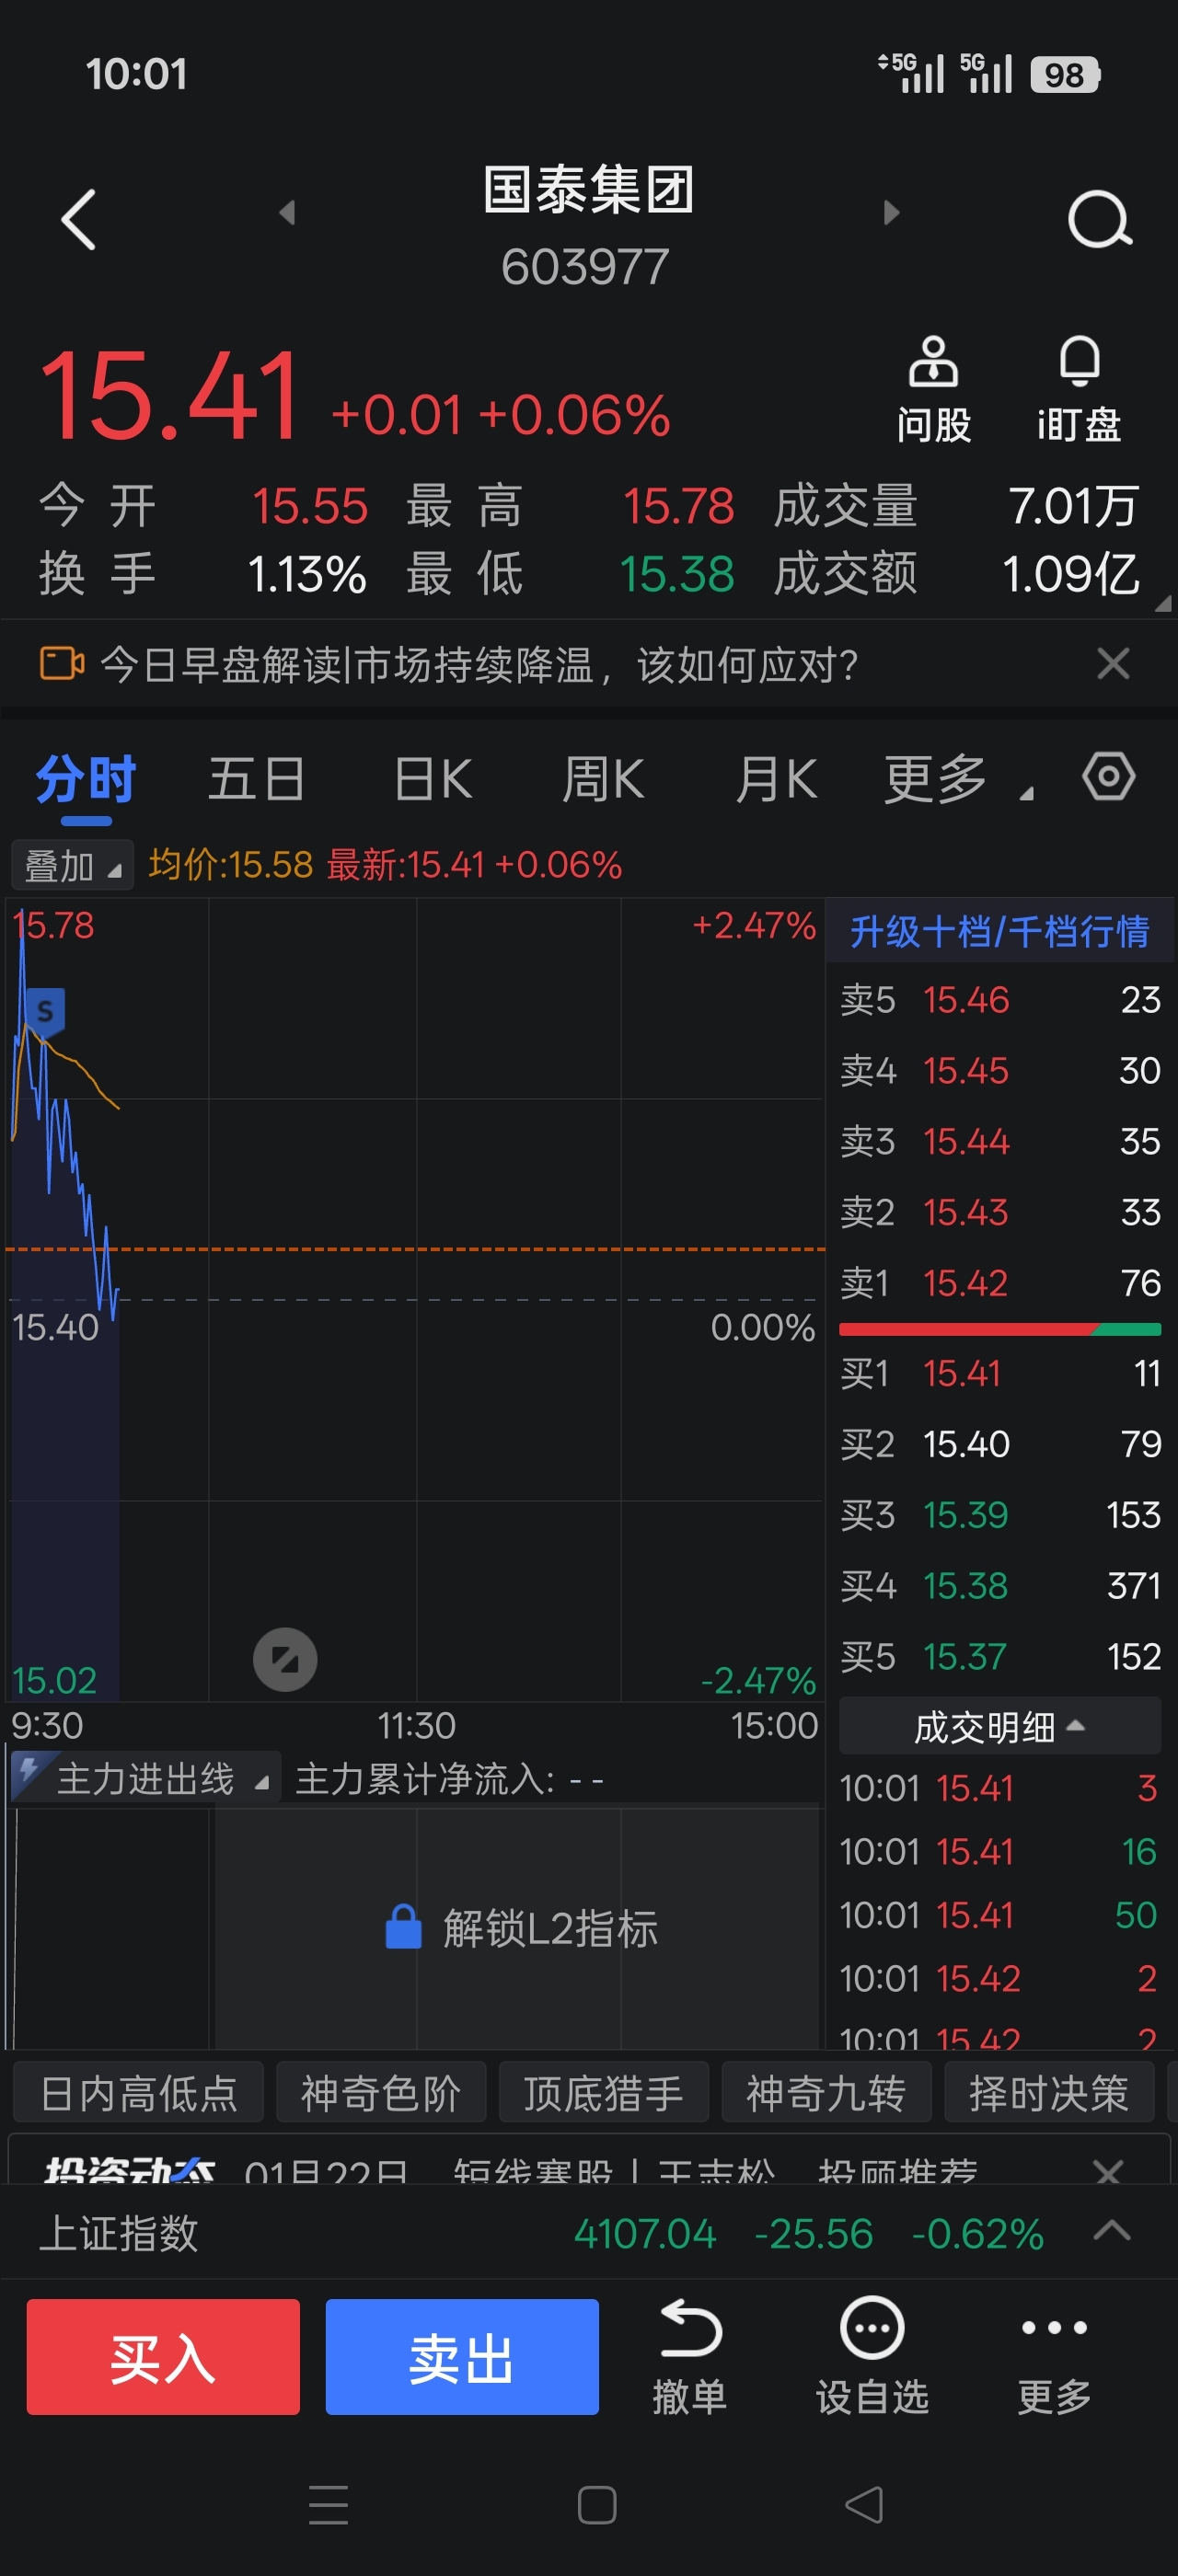Tap the blue 卖出 sell button
The image size is (1178, 2576).
(462, 2357)
